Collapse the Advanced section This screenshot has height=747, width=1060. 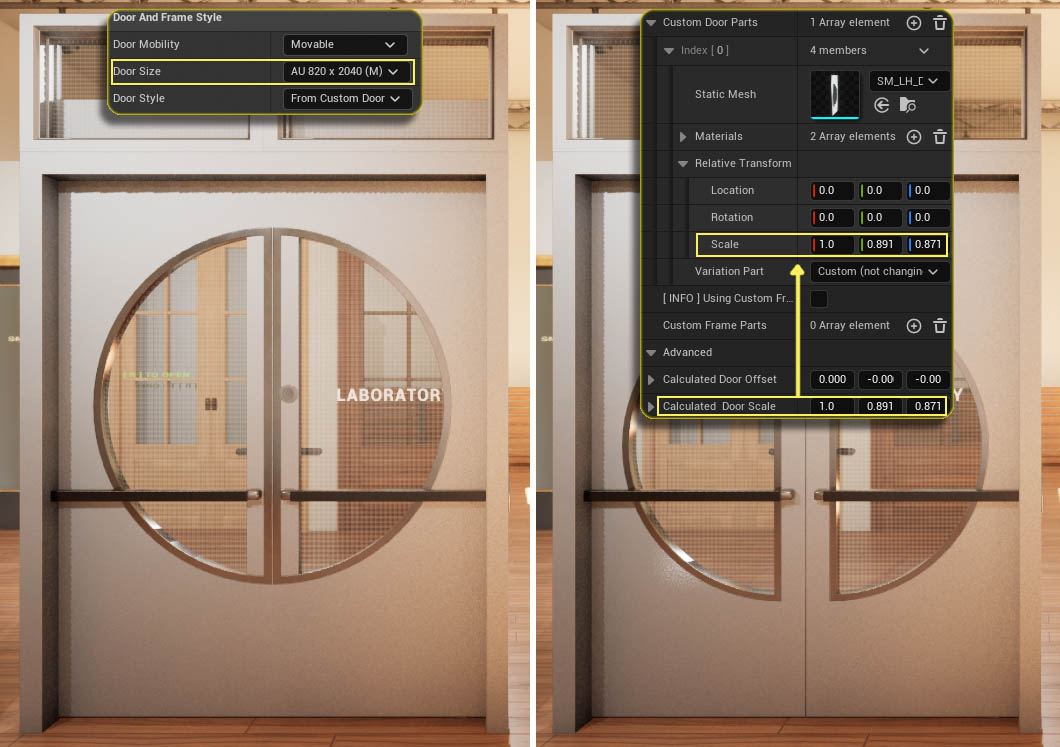(x=651, y=353)
